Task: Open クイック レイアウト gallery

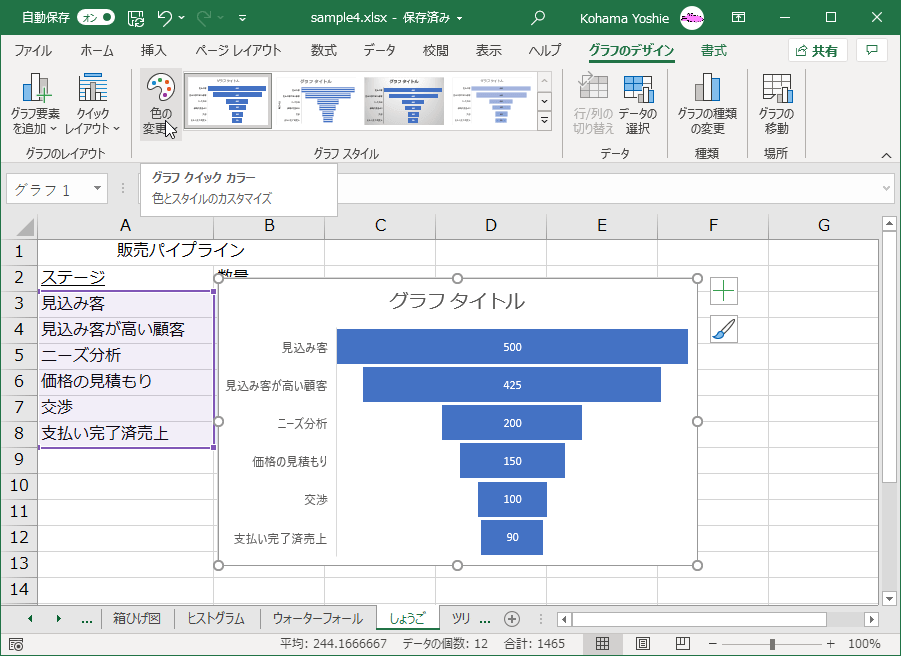Action: [x=93, y=104]
